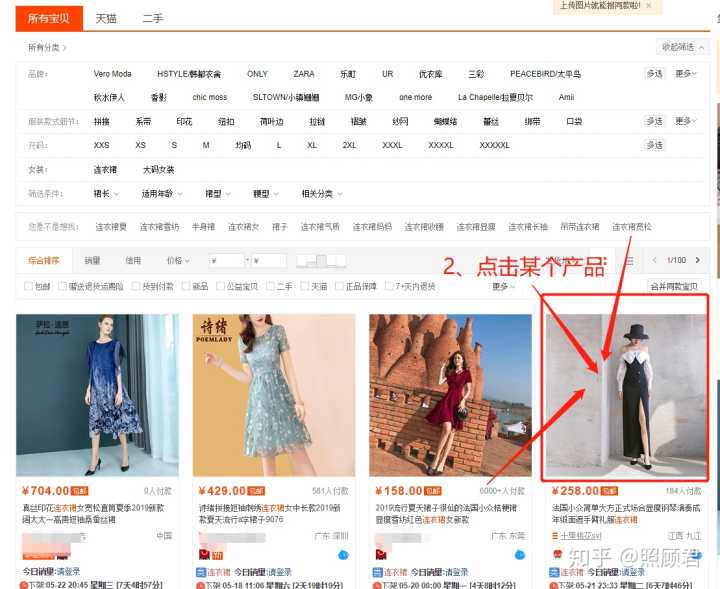Check the 货到付款 option
Viewport: 720px width, 589px height.
tap(136, 286)
